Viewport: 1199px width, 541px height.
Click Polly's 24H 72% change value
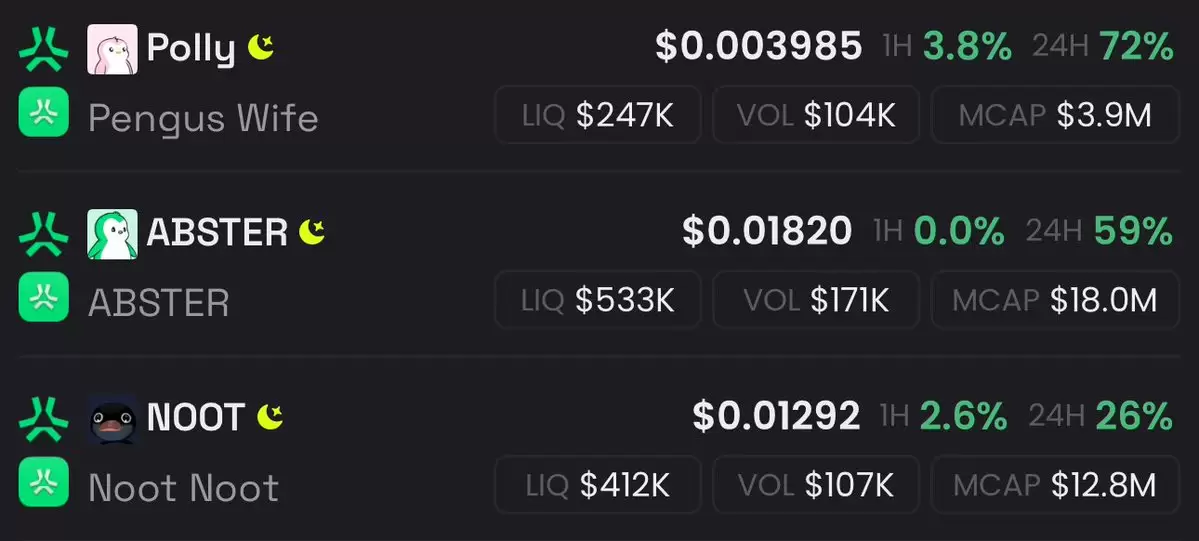[x=1136, y=47]
